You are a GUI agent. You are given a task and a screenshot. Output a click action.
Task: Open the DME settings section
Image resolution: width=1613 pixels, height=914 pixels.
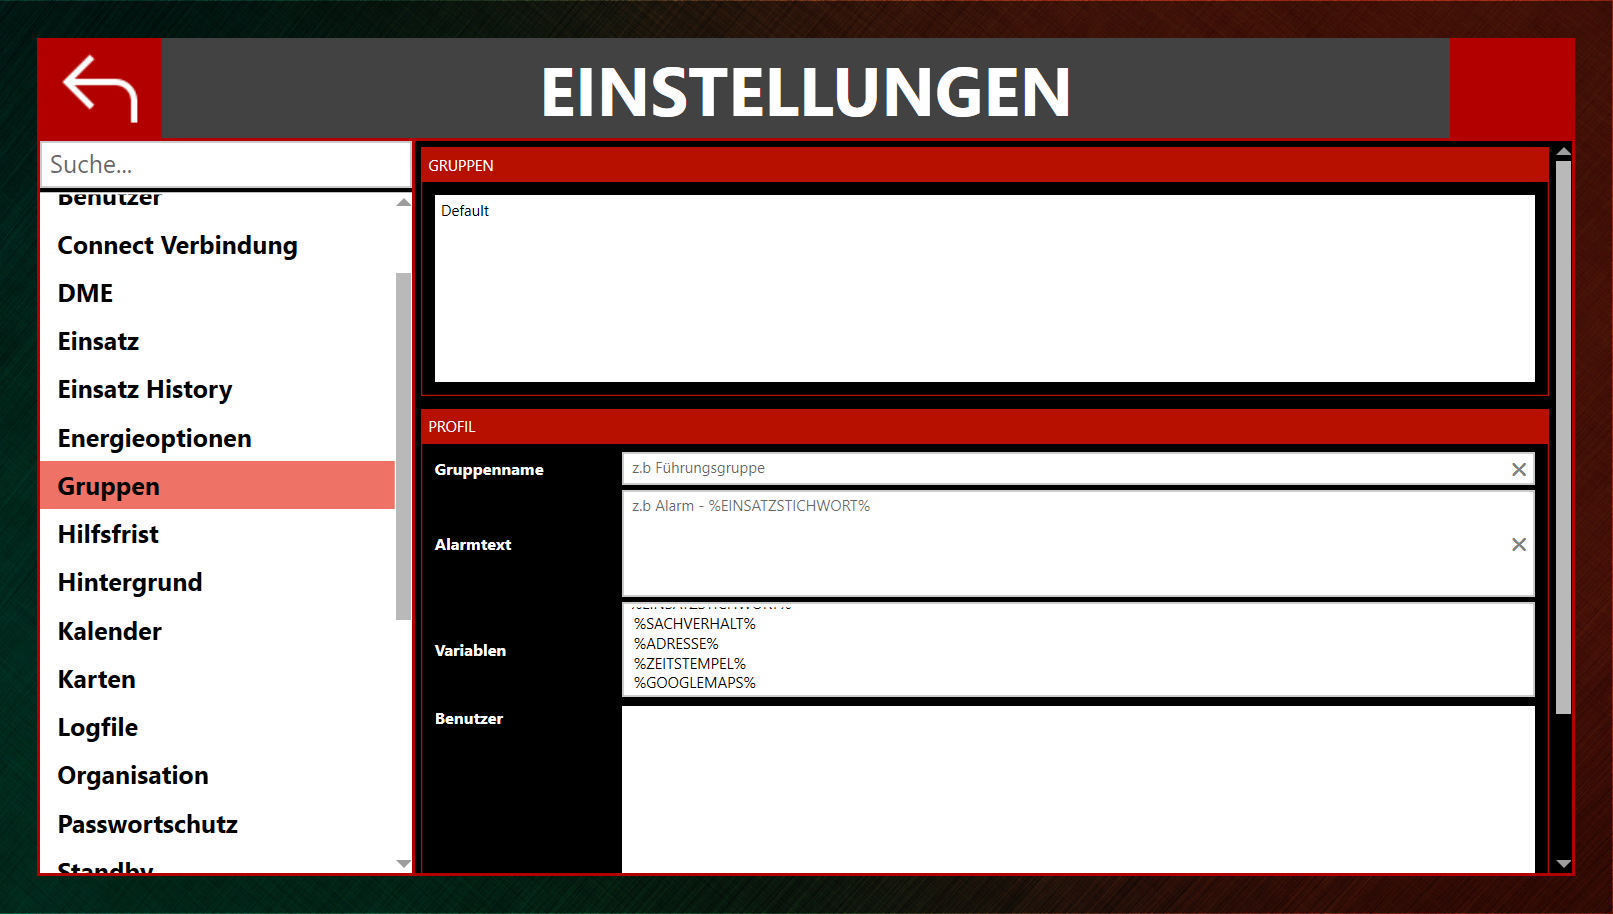point(85,293)
